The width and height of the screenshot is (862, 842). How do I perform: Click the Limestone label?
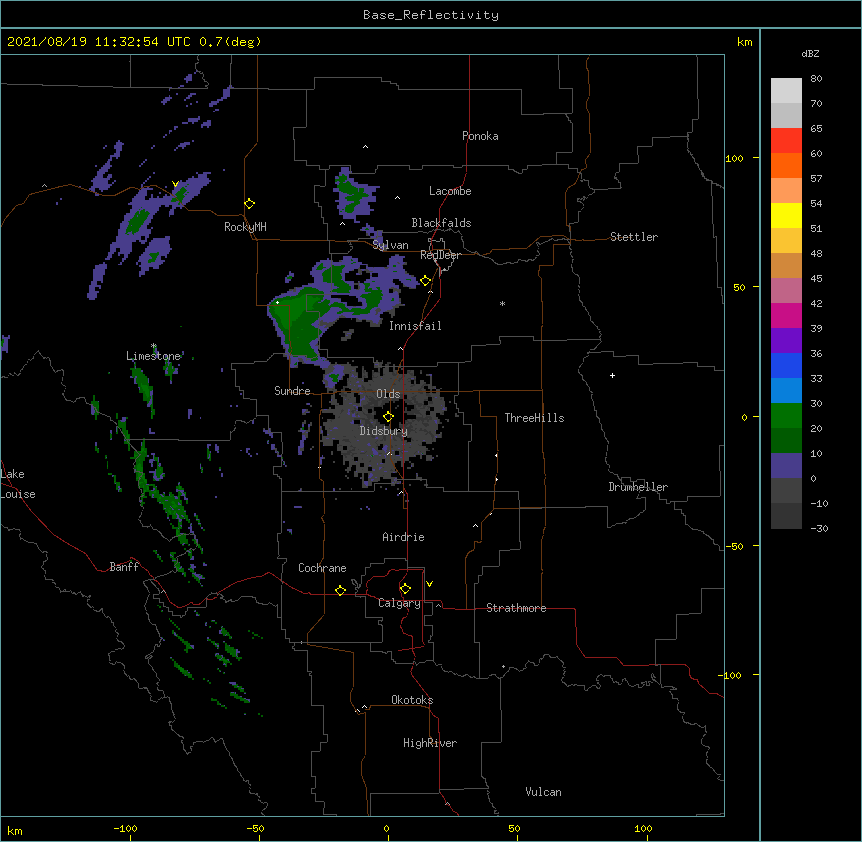click(x=153, y=356)
